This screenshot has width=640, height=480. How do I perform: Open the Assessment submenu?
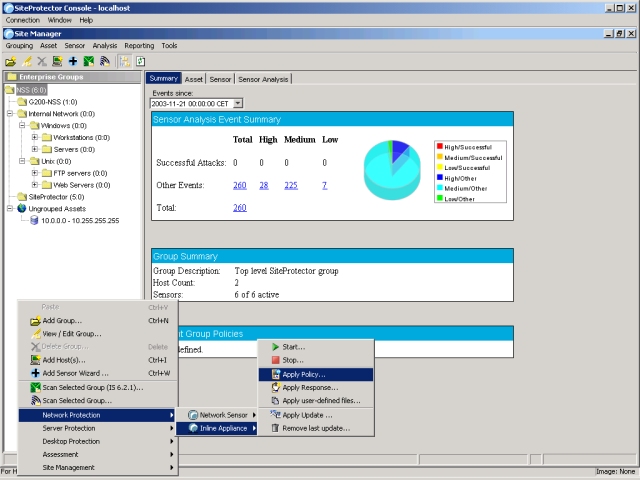(98, 454)
